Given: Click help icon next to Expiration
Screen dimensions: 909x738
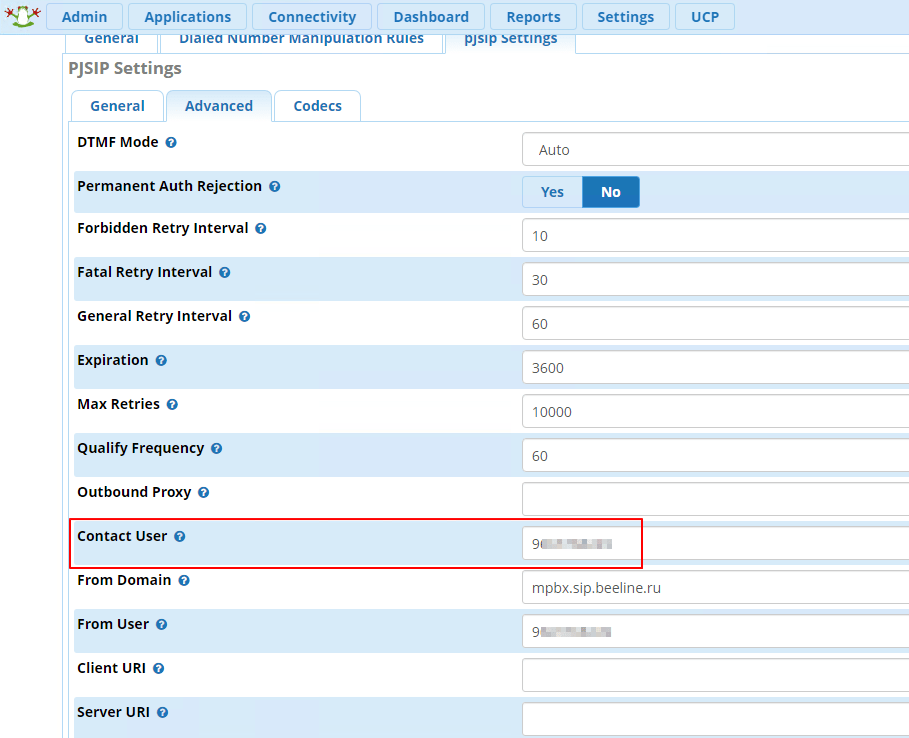Looking at the screenshot, I should [x=161, y=361].
